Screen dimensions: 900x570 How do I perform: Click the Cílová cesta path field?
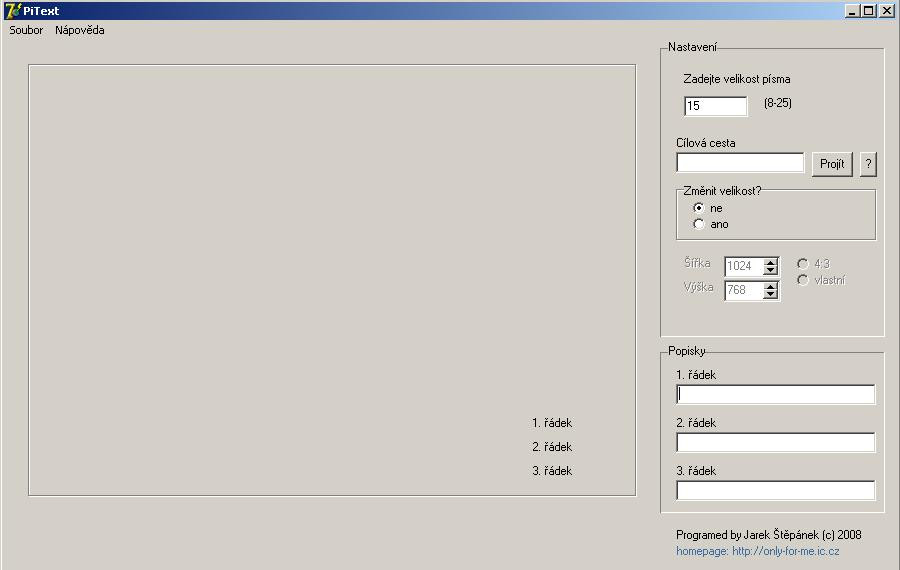740,162
